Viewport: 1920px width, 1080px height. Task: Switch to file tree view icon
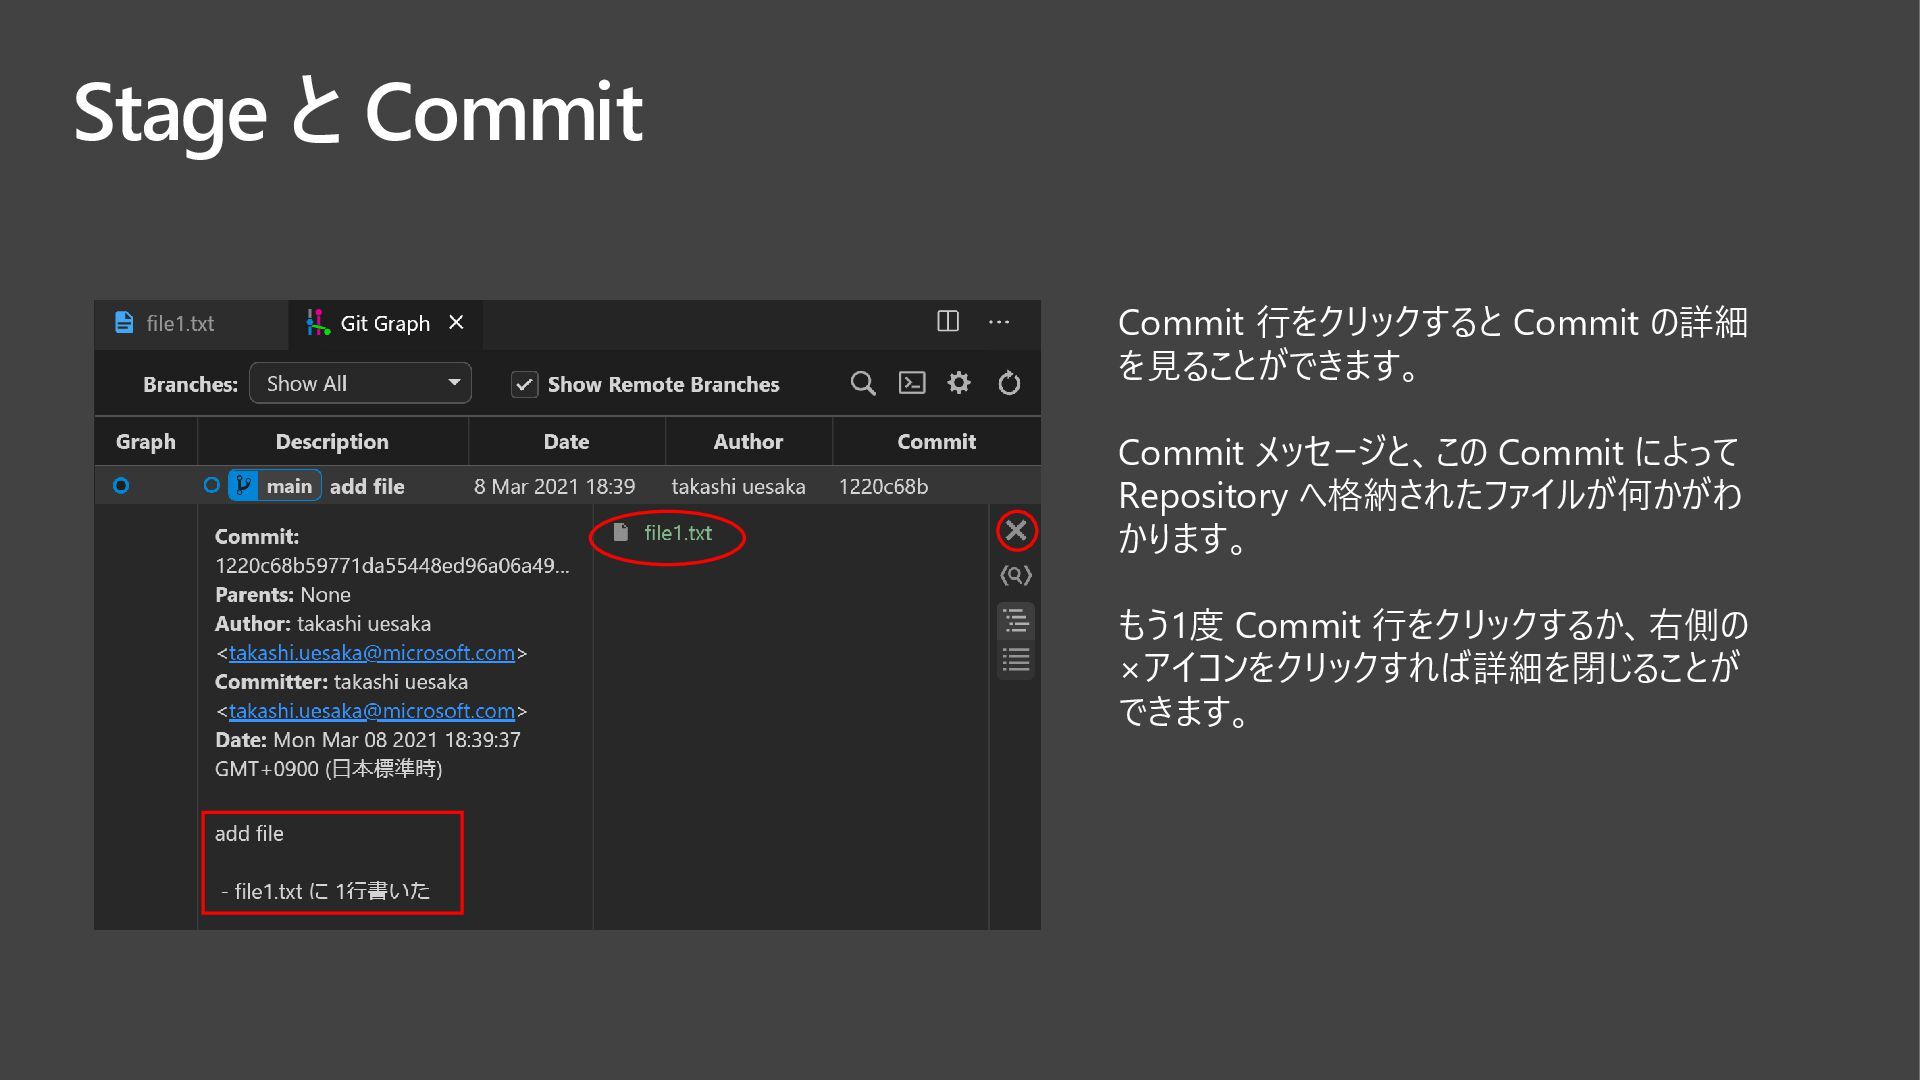(x=1016, y=621)
